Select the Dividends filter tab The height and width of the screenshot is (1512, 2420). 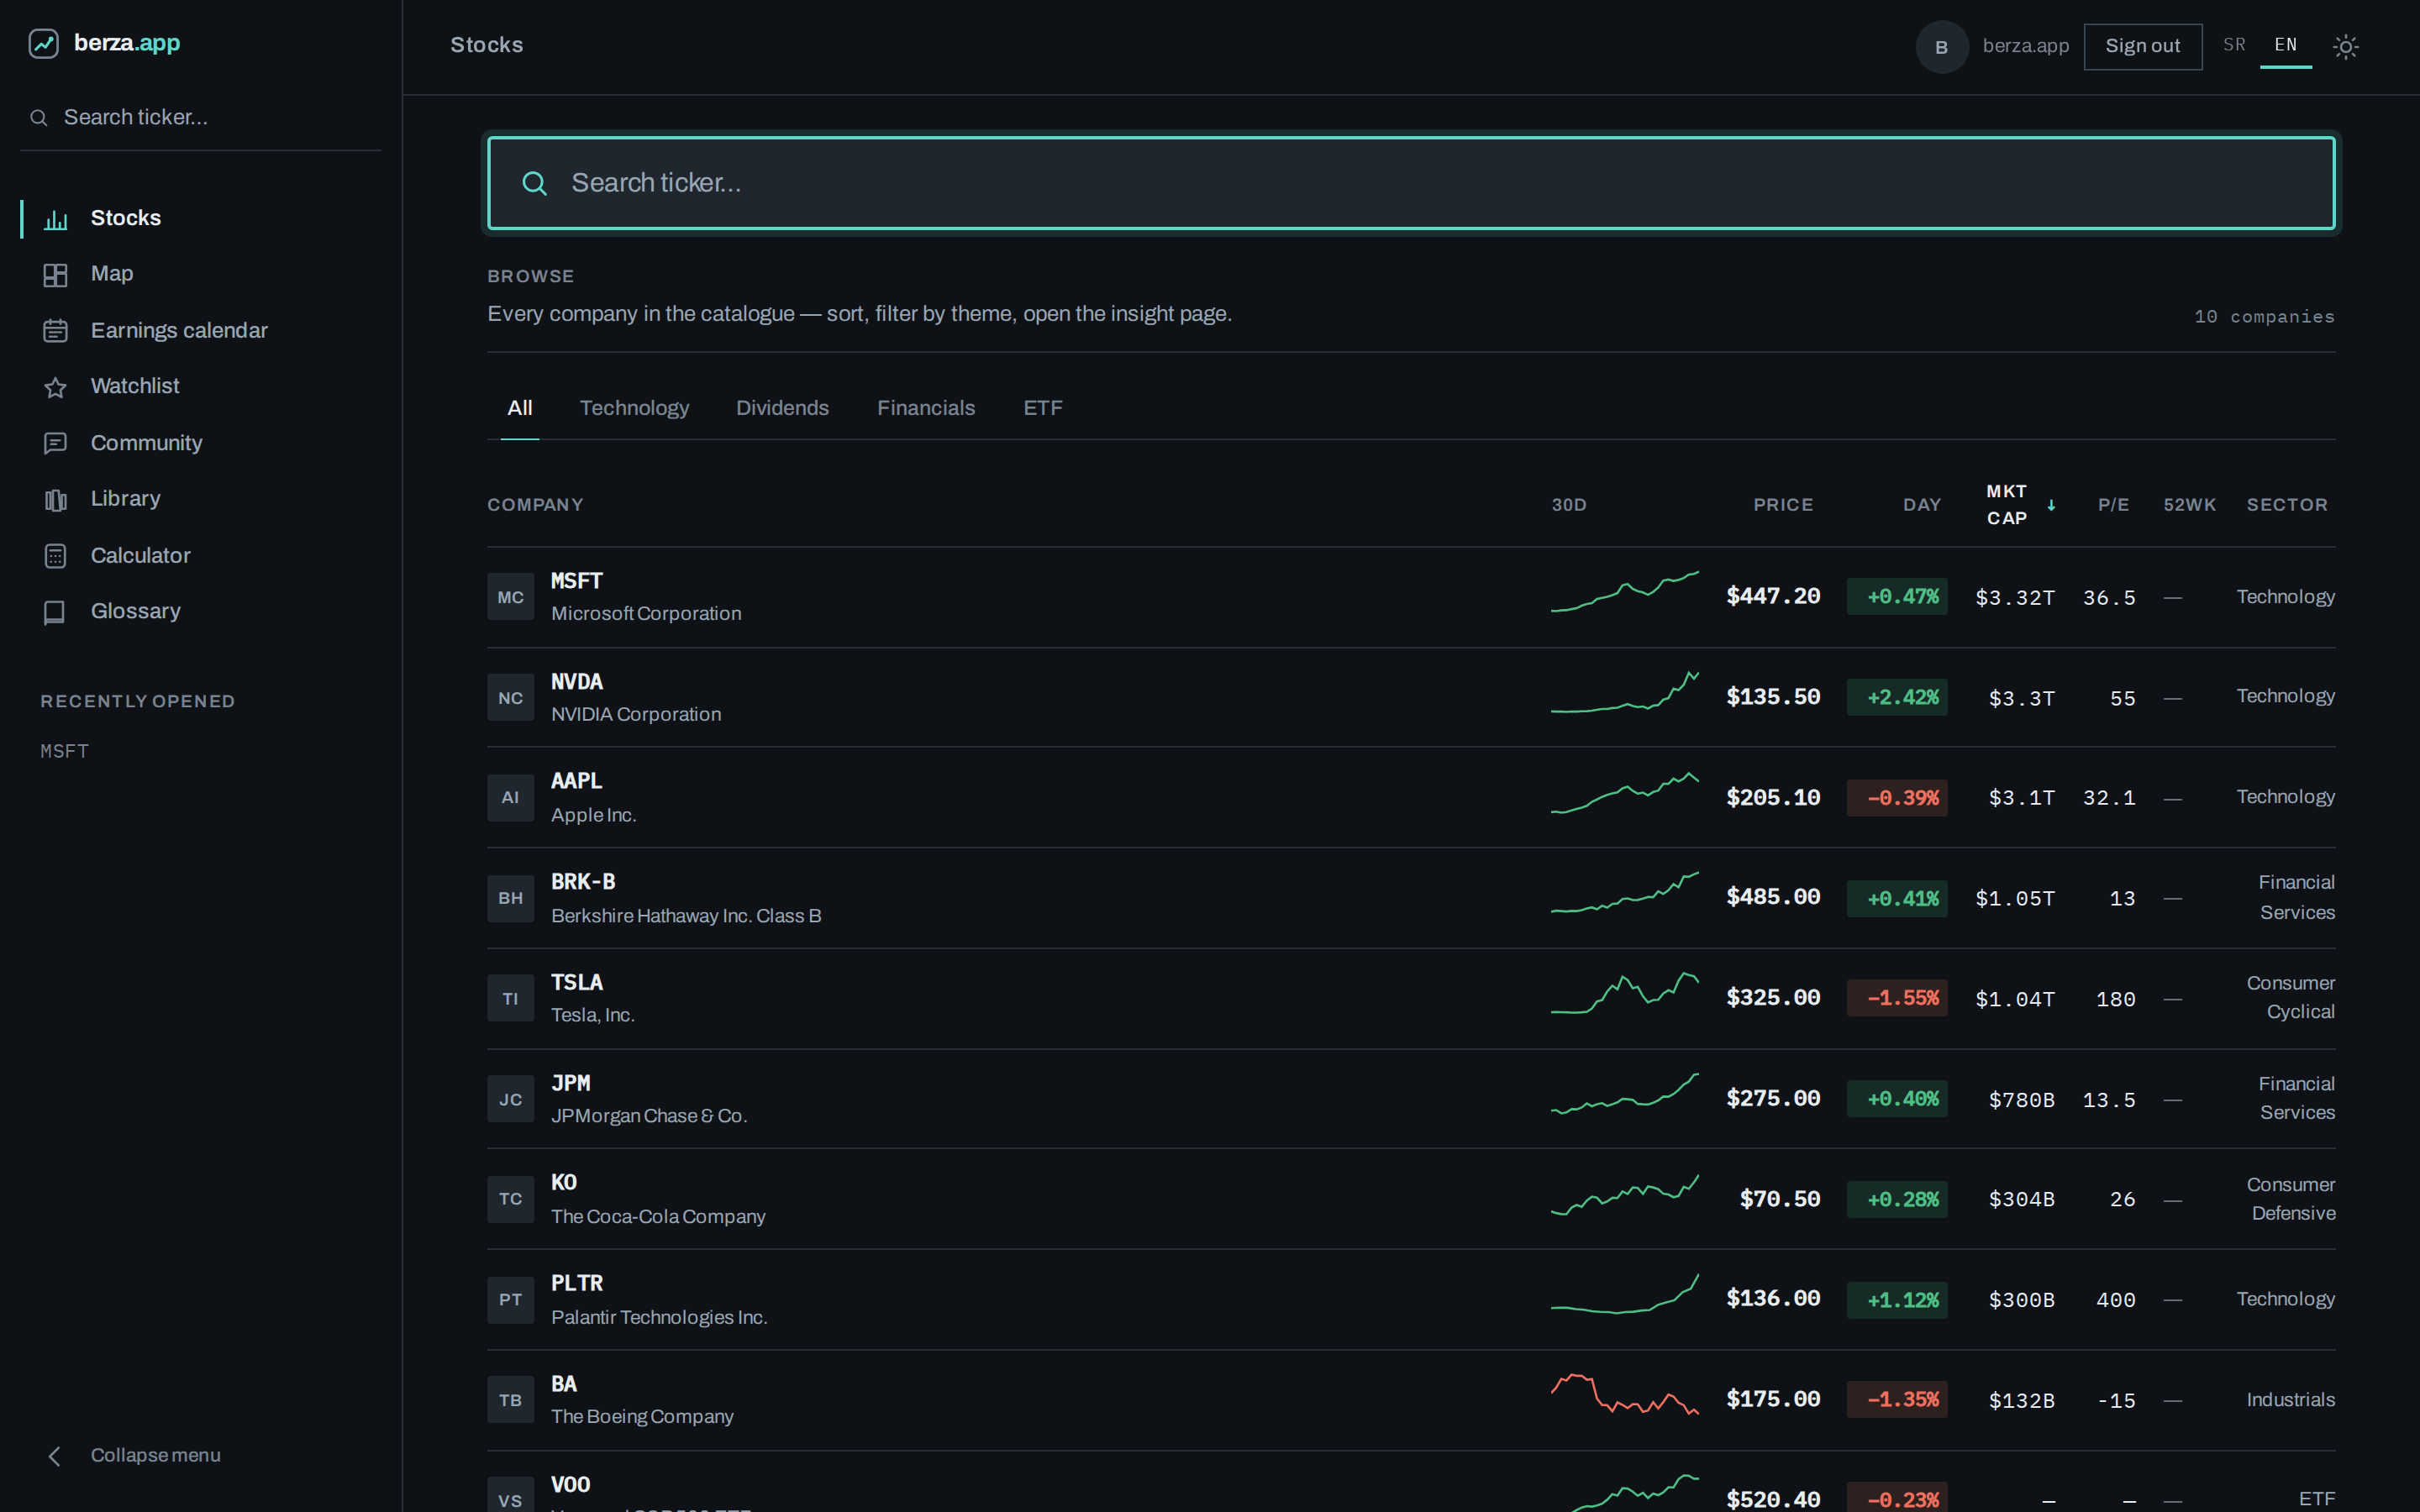coord(782,408)
